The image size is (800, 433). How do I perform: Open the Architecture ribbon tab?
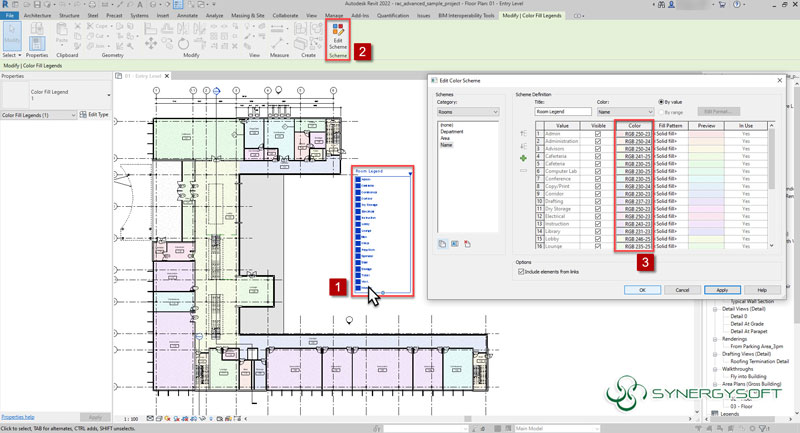(x=38, y=16)
